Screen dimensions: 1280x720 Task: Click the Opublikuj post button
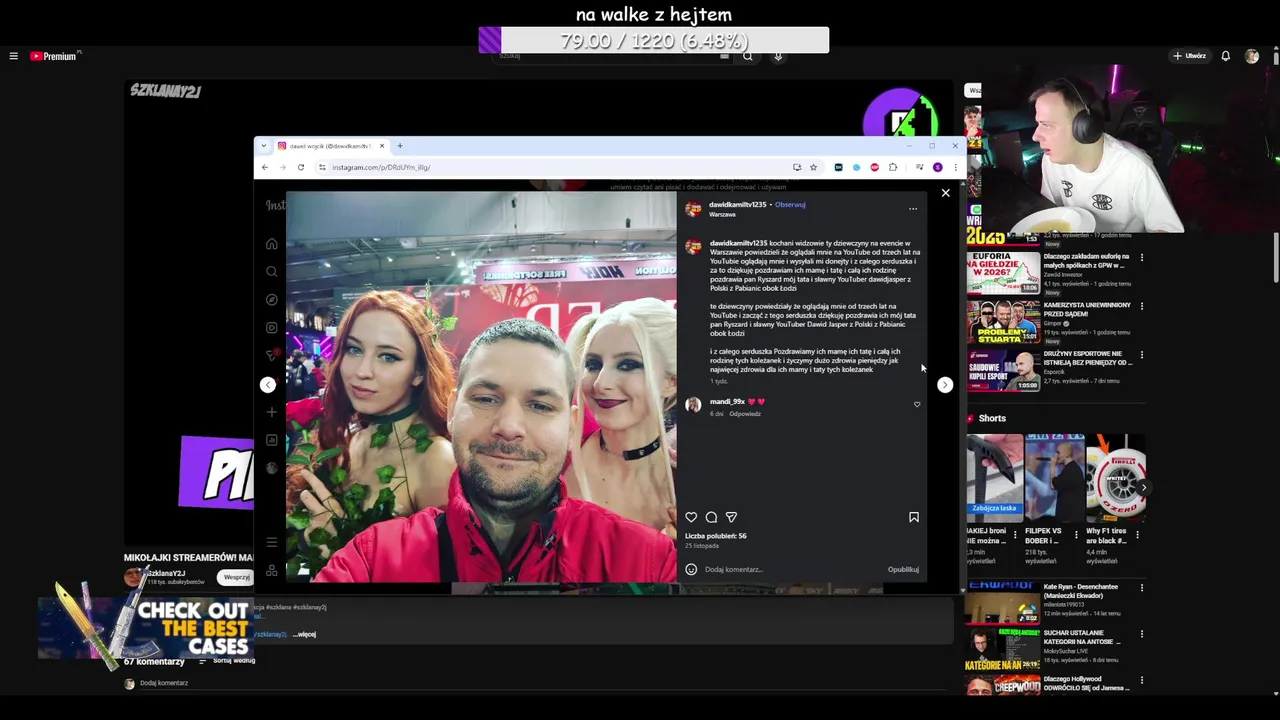point(903,569)
